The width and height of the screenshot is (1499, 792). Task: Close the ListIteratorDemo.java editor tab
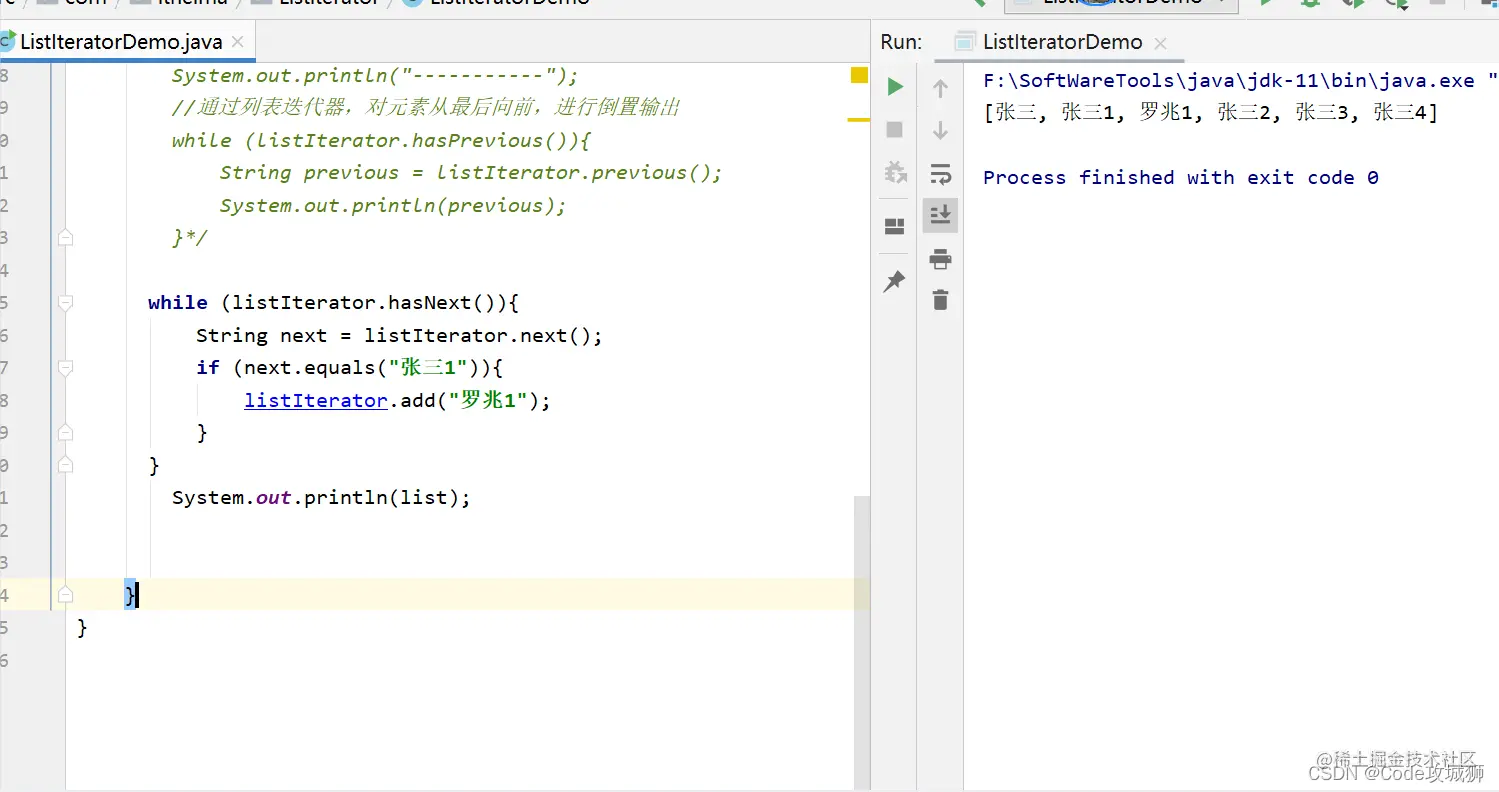pyautogui.click(x=238, y=42)
